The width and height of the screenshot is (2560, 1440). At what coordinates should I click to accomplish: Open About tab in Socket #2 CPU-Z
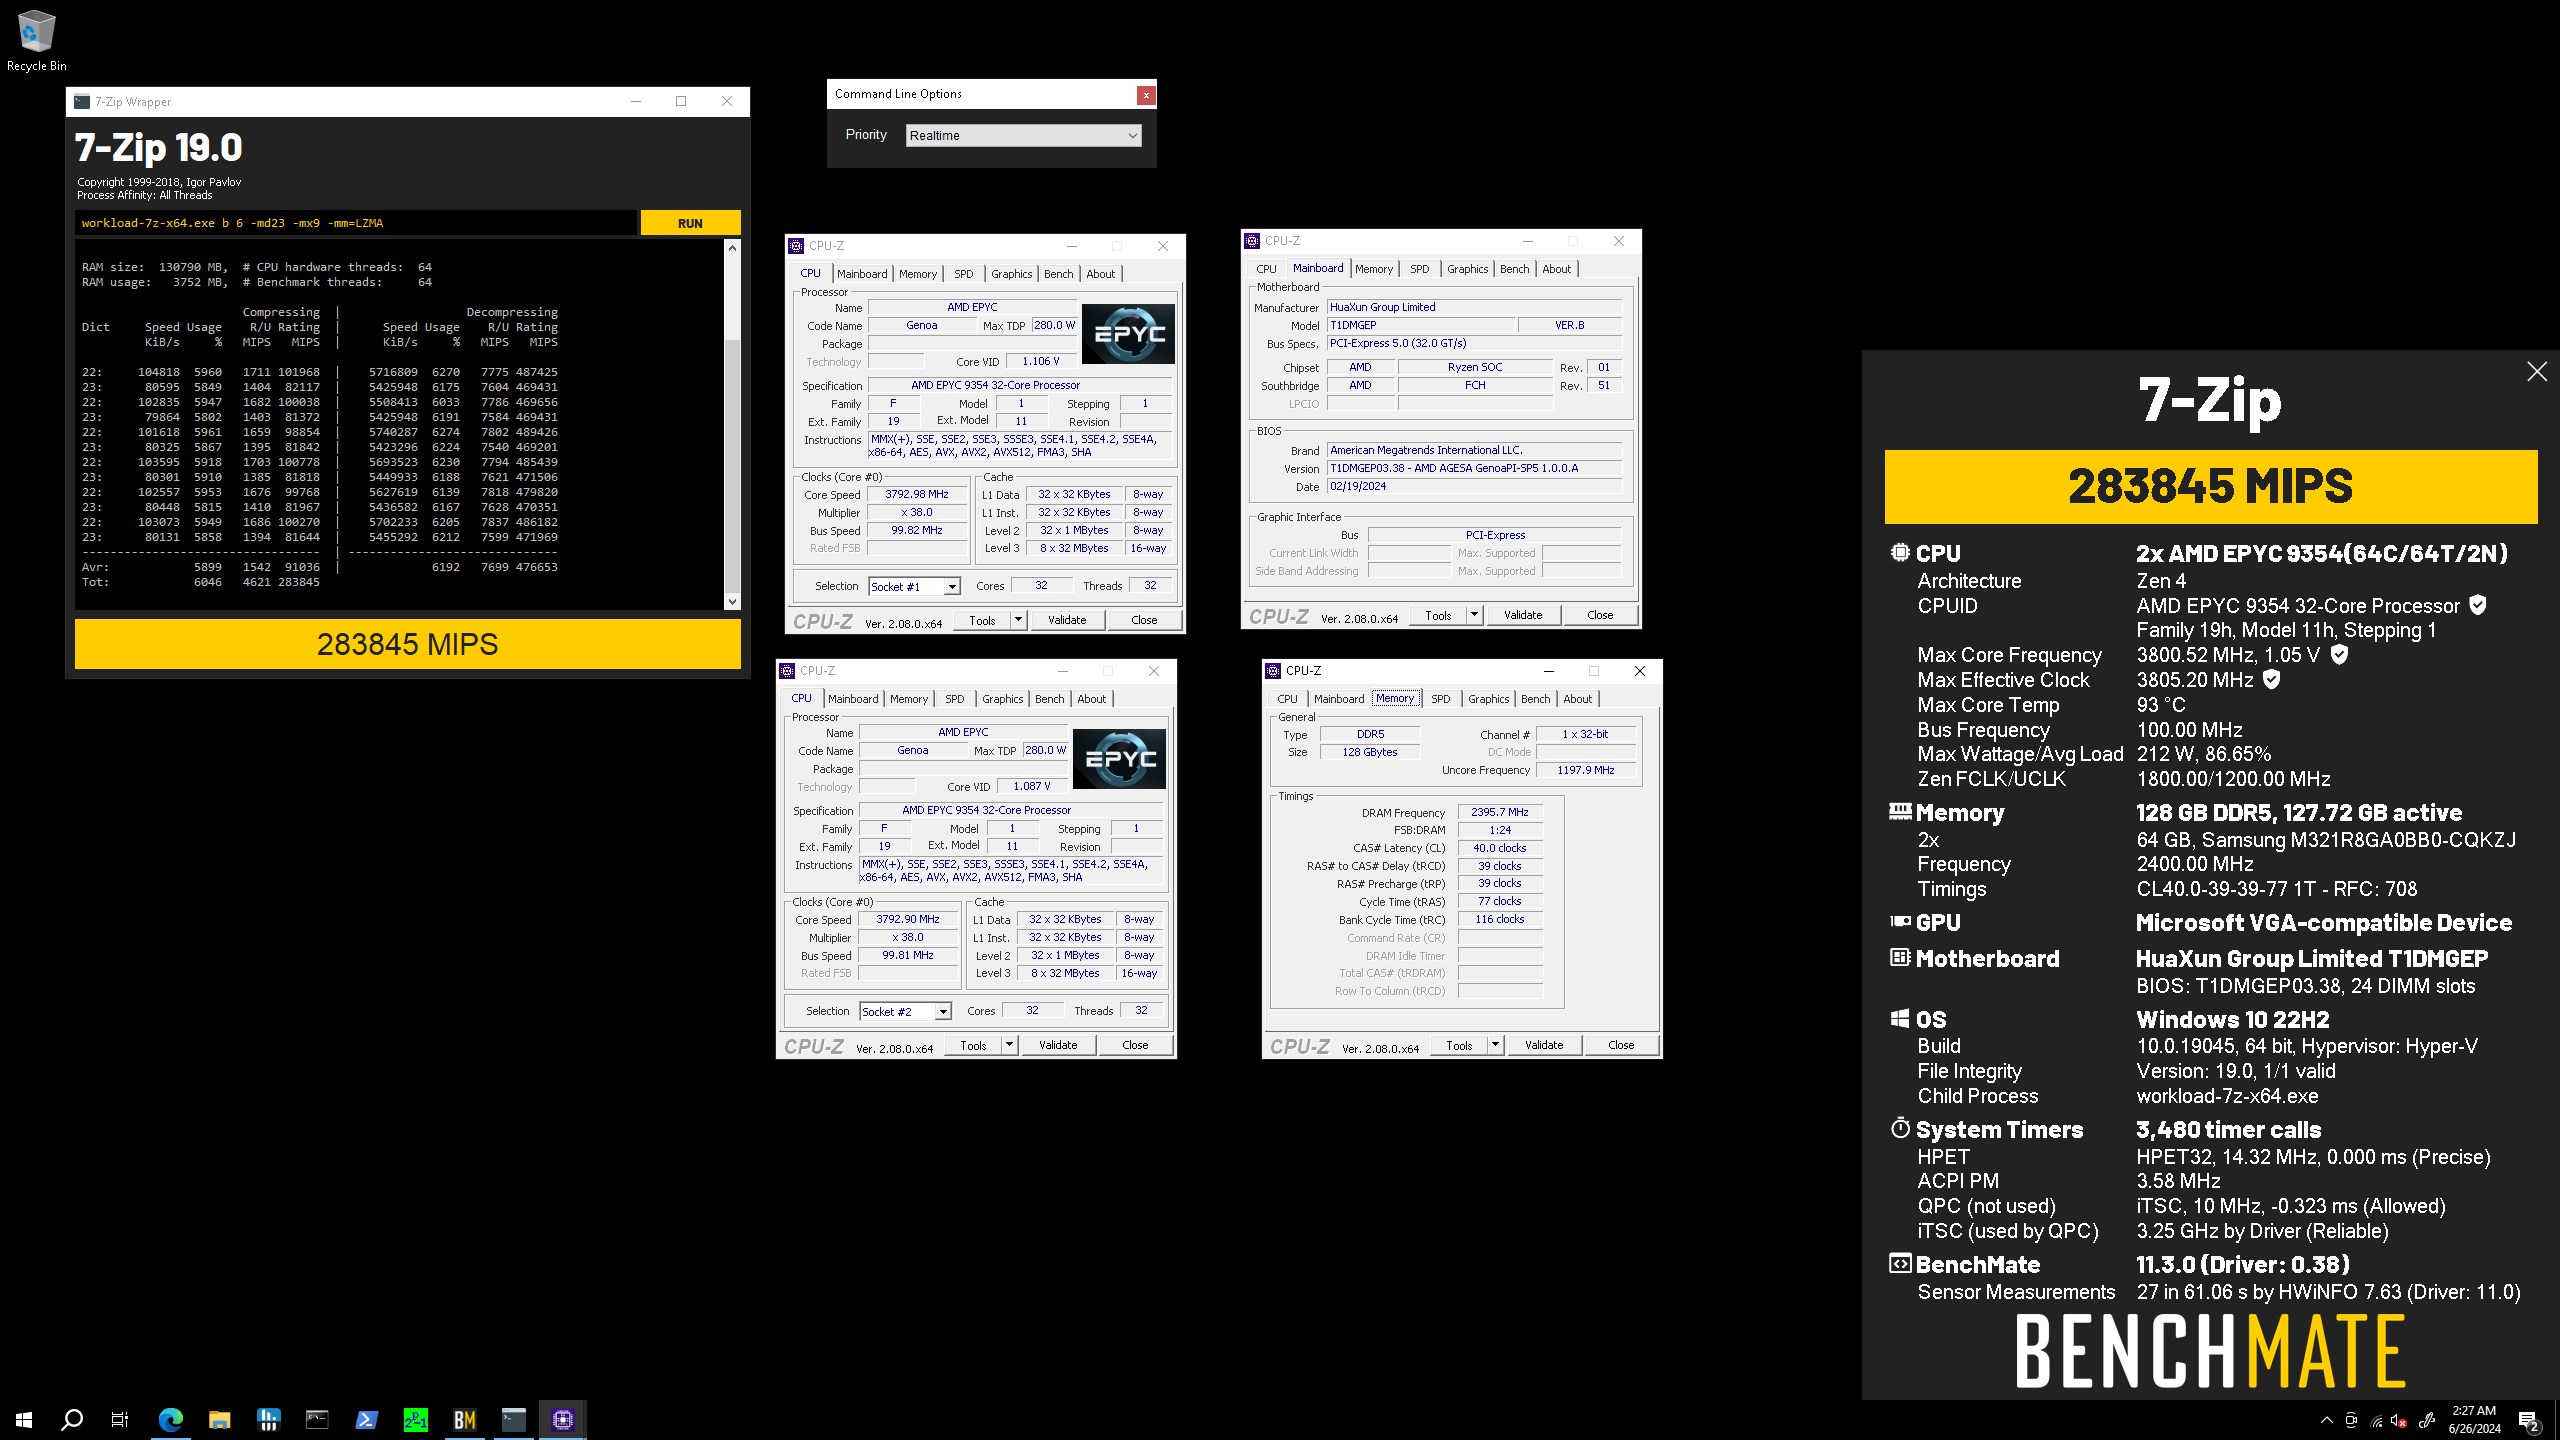coord(1091,699)
